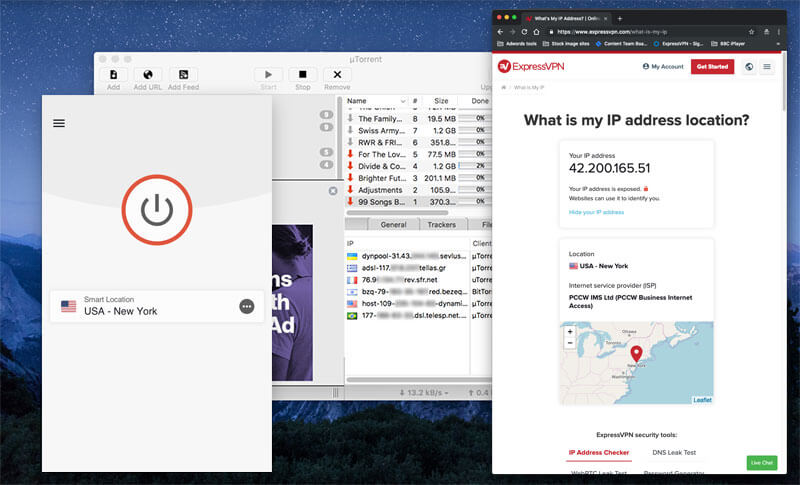This screenshot has height=485, width=800.
Task: Close the uTorrent ad with the round X
Action: [333, 191]
